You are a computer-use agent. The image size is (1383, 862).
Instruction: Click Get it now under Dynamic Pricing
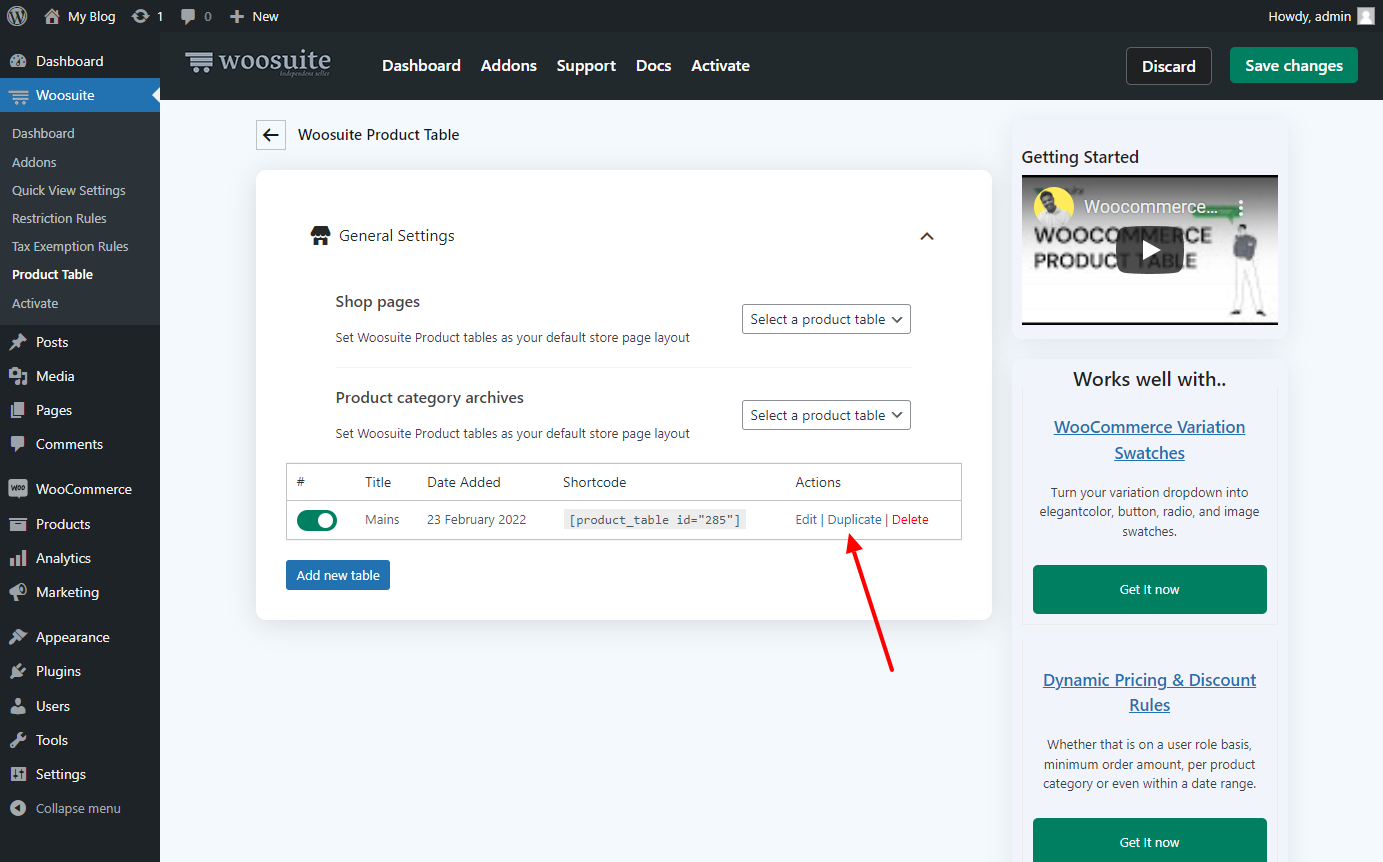(1150, 842)
